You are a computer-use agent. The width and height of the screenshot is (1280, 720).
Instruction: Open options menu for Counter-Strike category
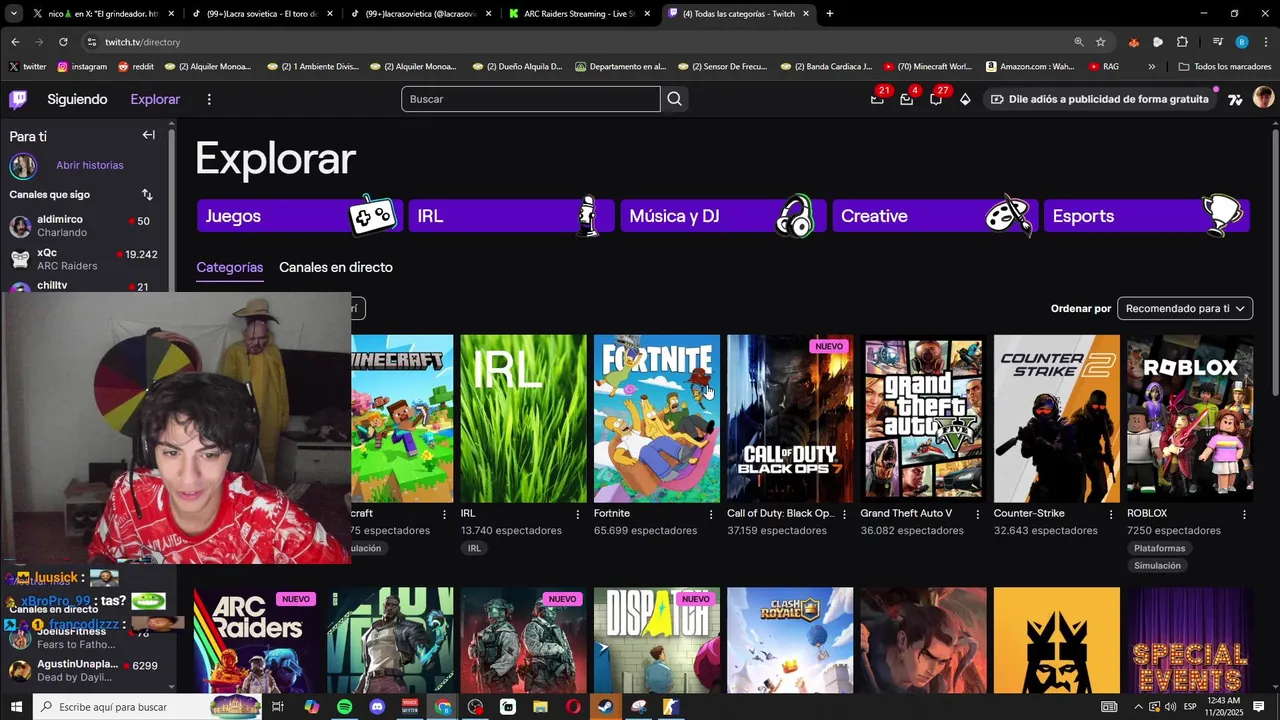click(1111, 514)
